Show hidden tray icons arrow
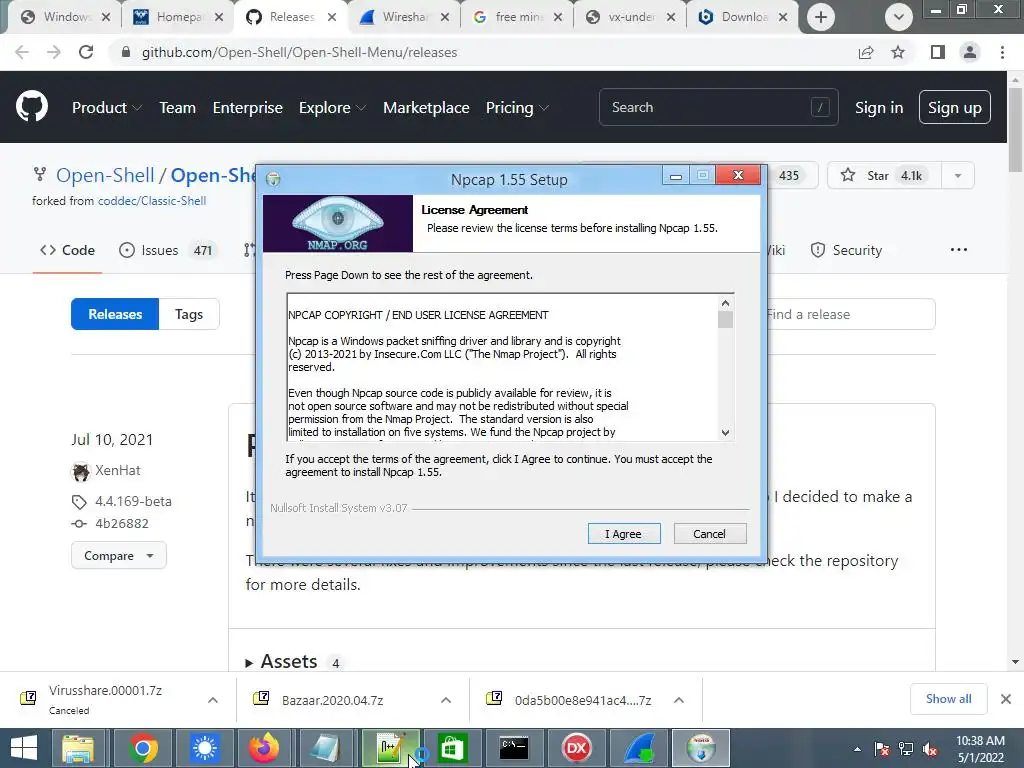Screen dimensions: 1024x768 (857, 749)
